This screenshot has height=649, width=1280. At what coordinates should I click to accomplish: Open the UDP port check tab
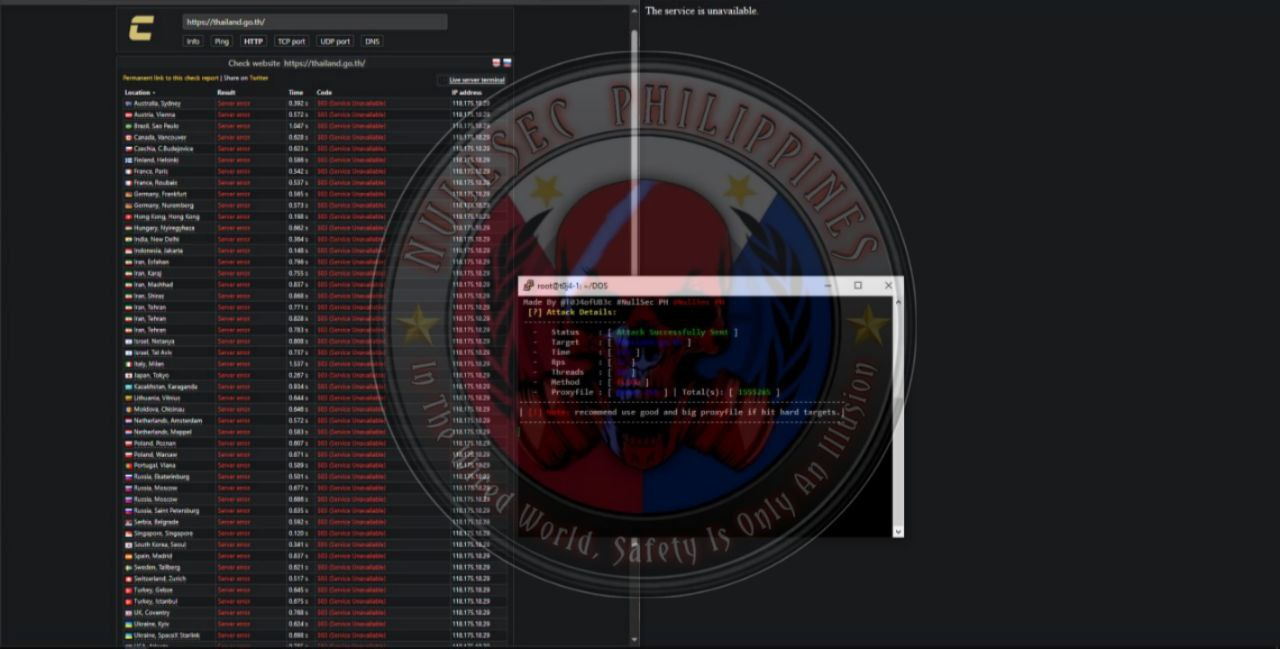tap(335, 42)
